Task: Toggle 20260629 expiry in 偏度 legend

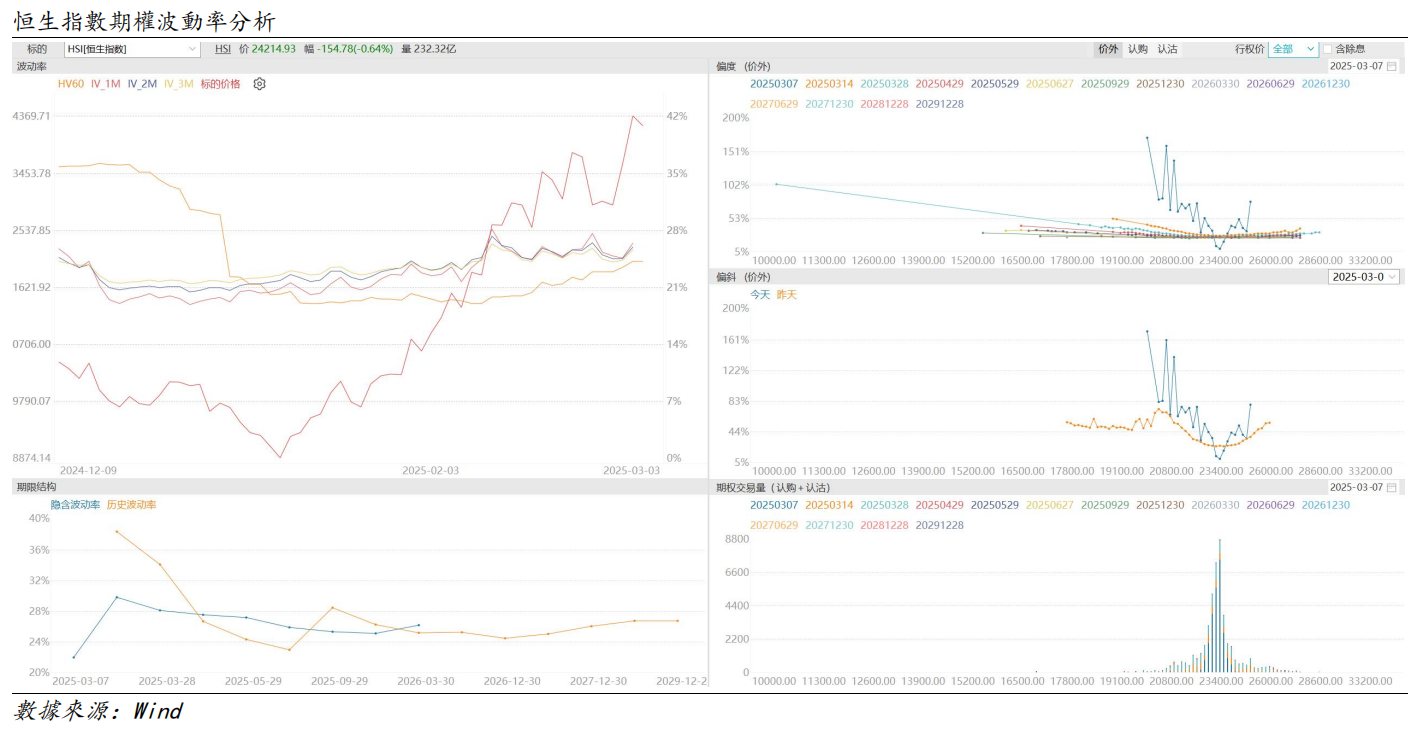Action: (1271, 84)
